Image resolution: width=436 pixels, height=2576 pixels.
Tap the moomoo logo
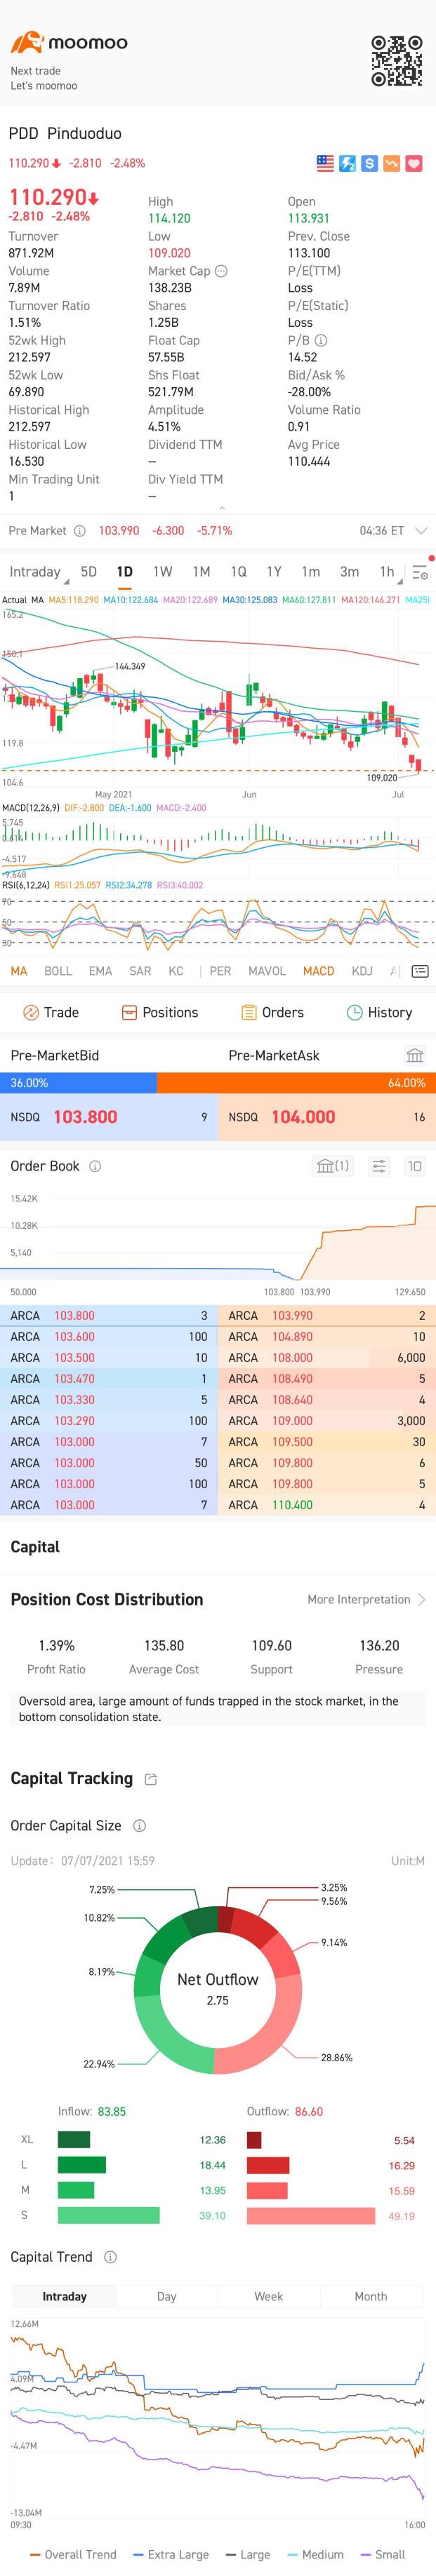[x=69, y=42]
